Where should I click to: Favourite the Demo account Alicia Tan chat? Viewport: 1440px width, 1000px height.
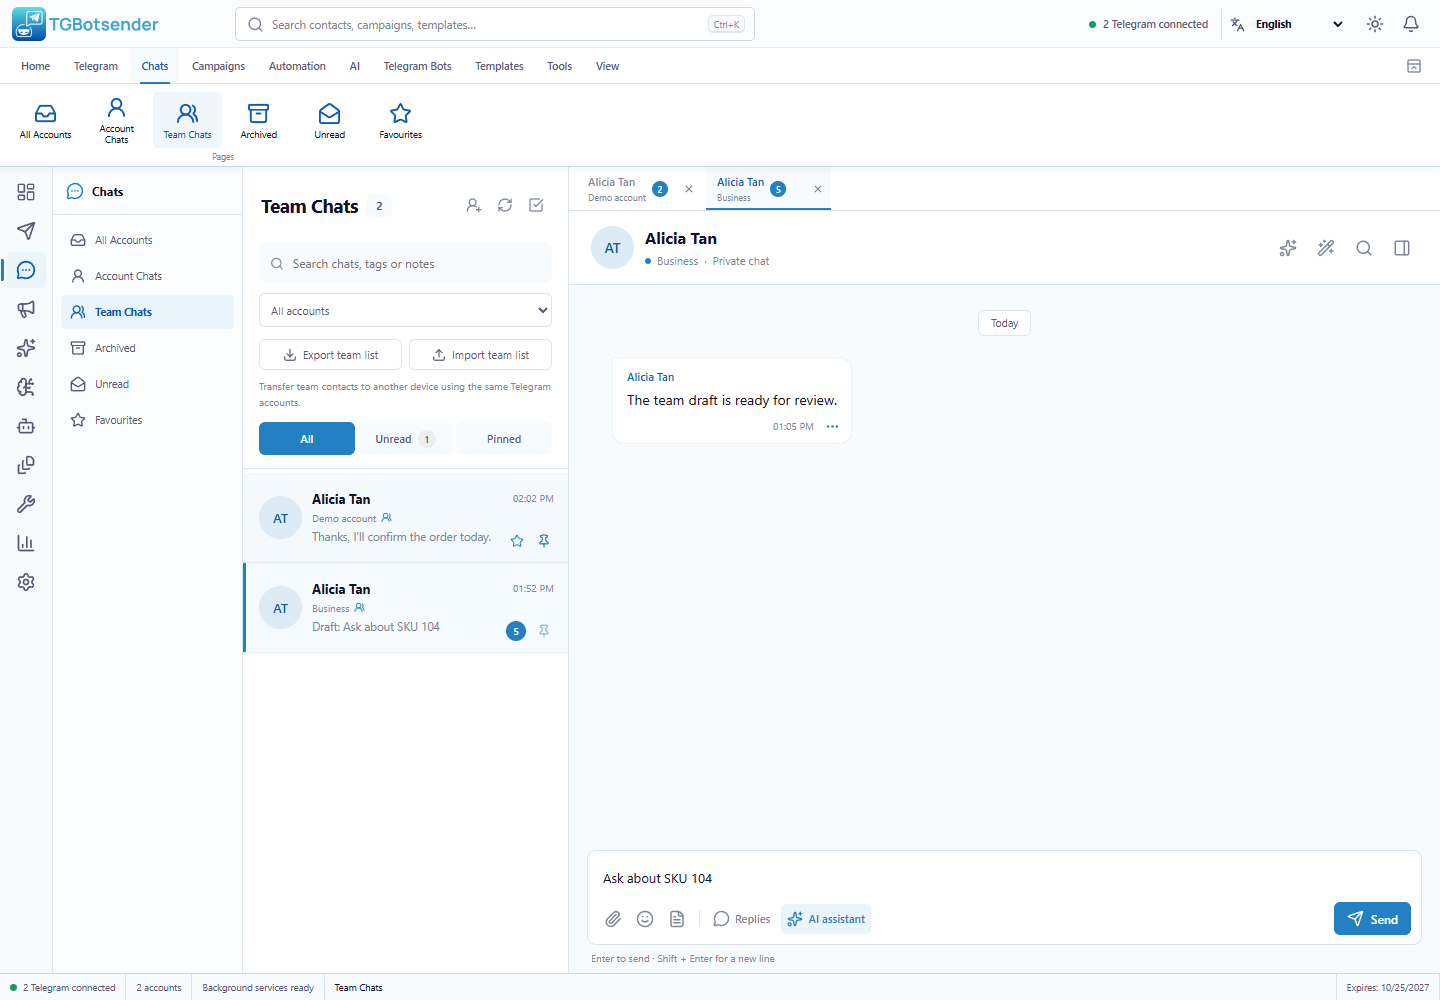(x=517, y=541)
